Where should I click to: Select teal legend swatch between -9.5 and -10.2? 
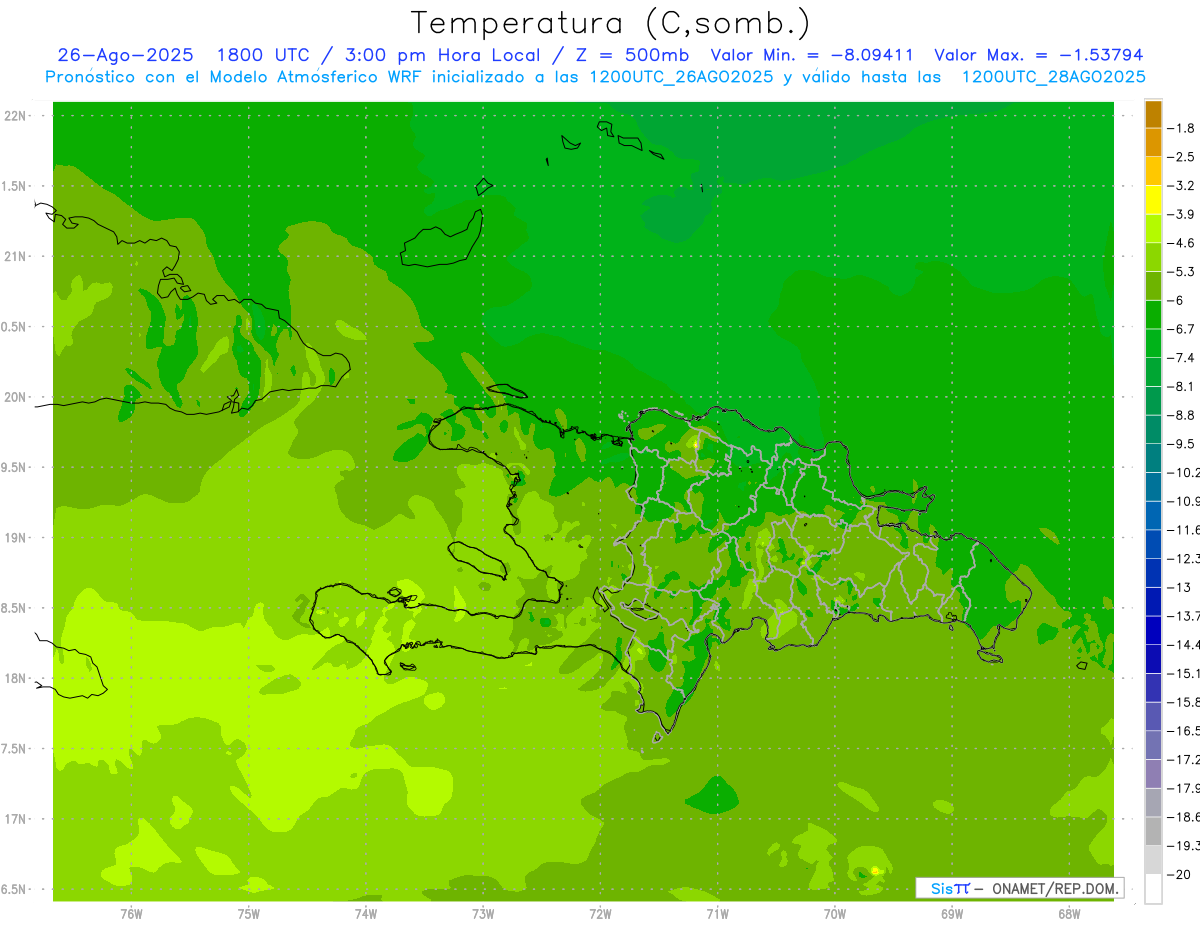tap(1153, 458)
